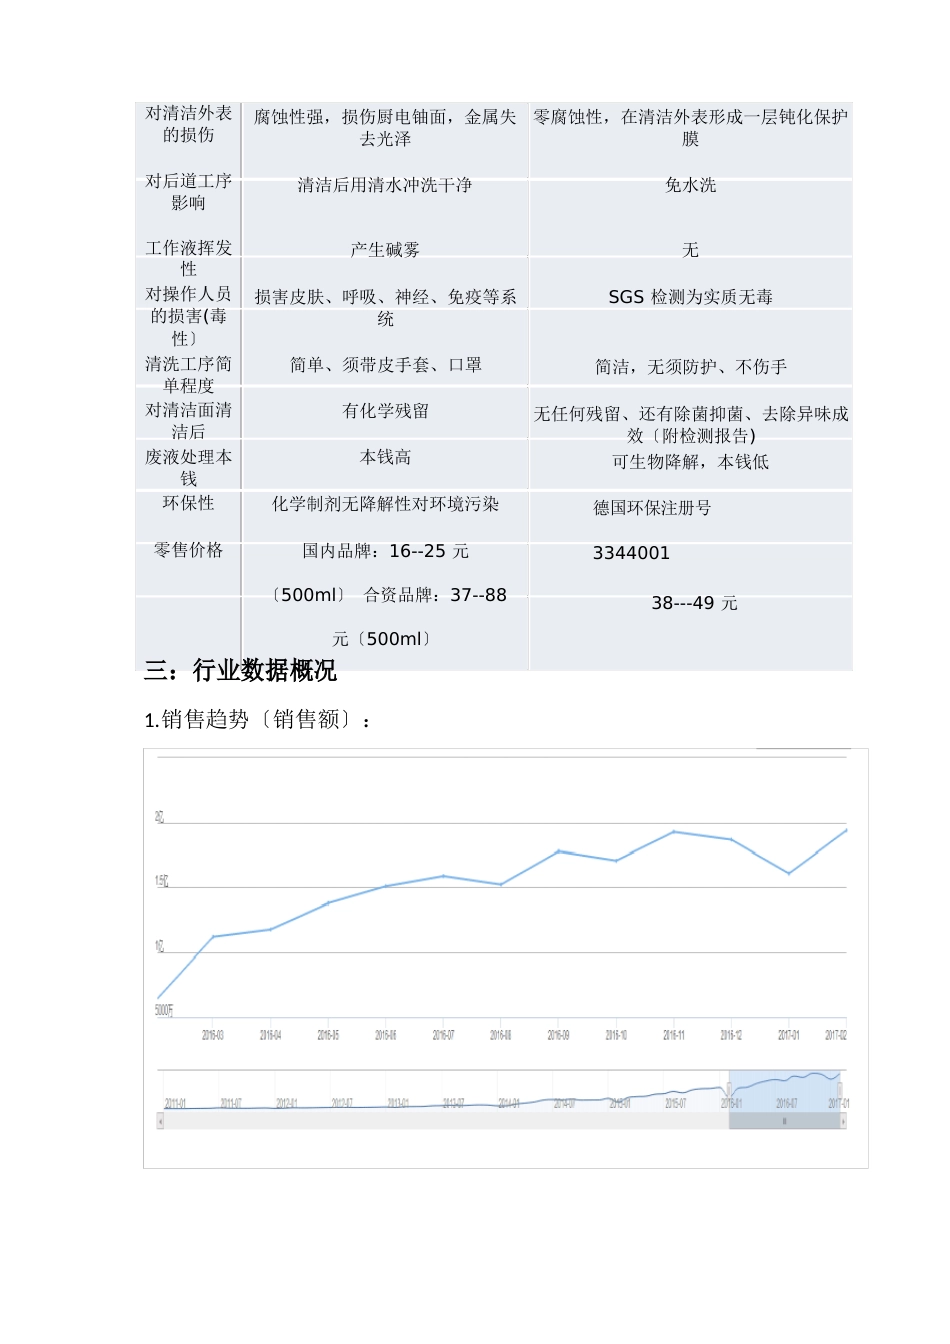Click the cell 德国环保注册号
The image size is (950, 1344).
point(652,508)
